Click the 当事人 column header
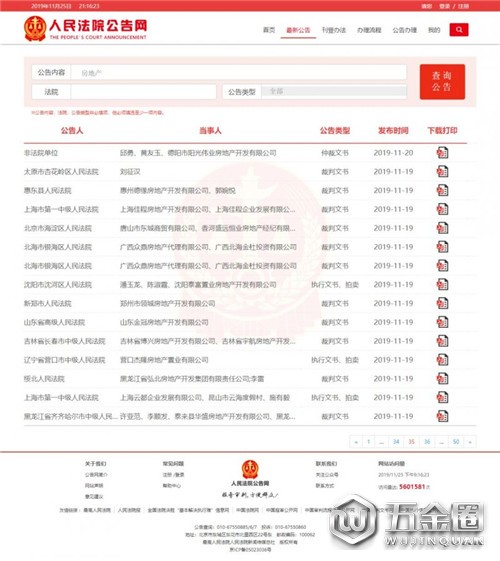This screenshot has width=500, height=561. [x=210, y=131]
